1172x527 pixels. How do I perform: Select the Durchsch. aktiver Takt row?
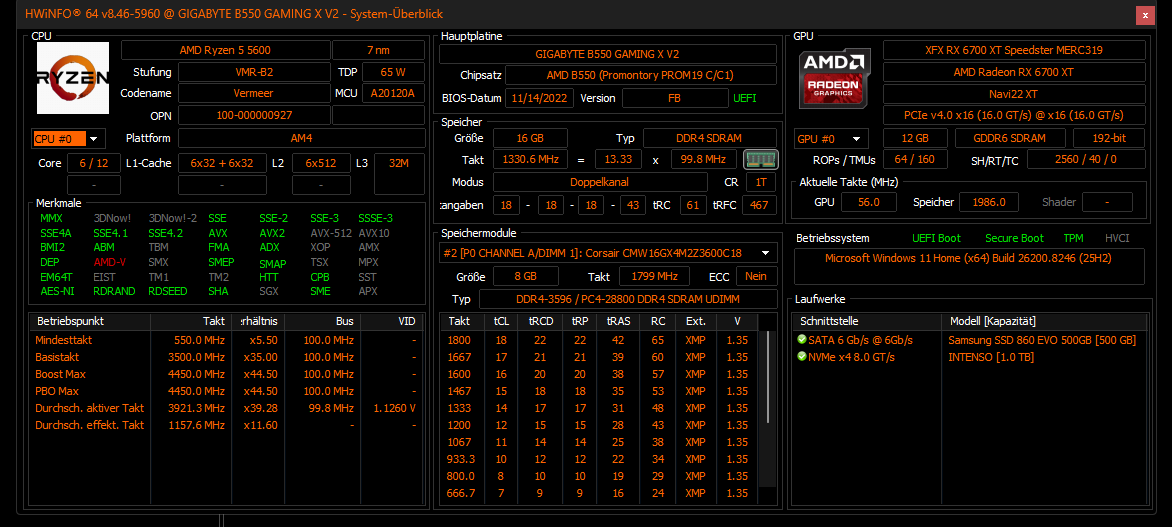227,408
